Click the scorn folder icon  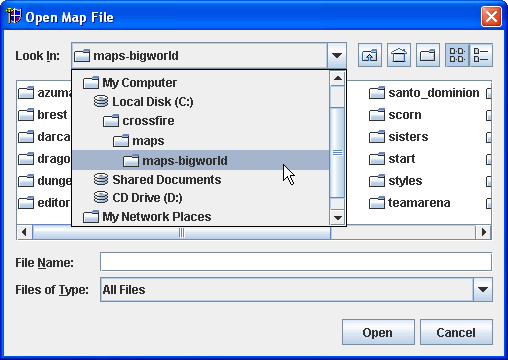point(377,115)
